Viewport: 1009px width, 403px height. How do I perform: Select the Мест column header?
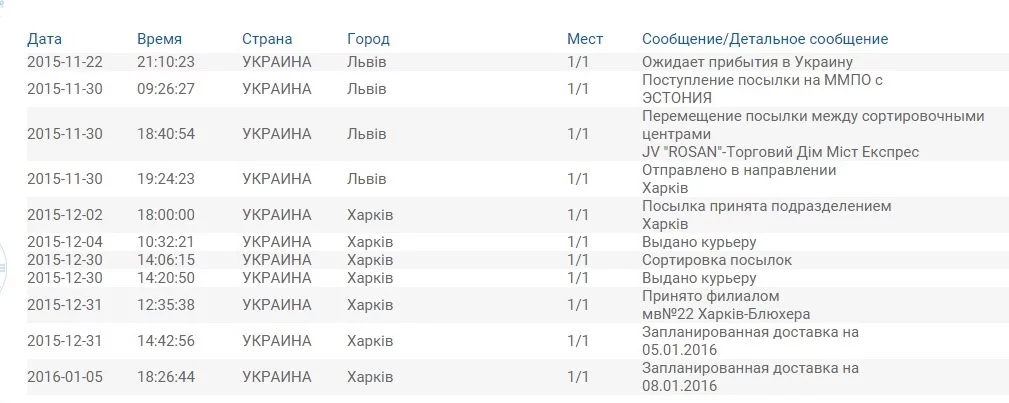[585, 39]
